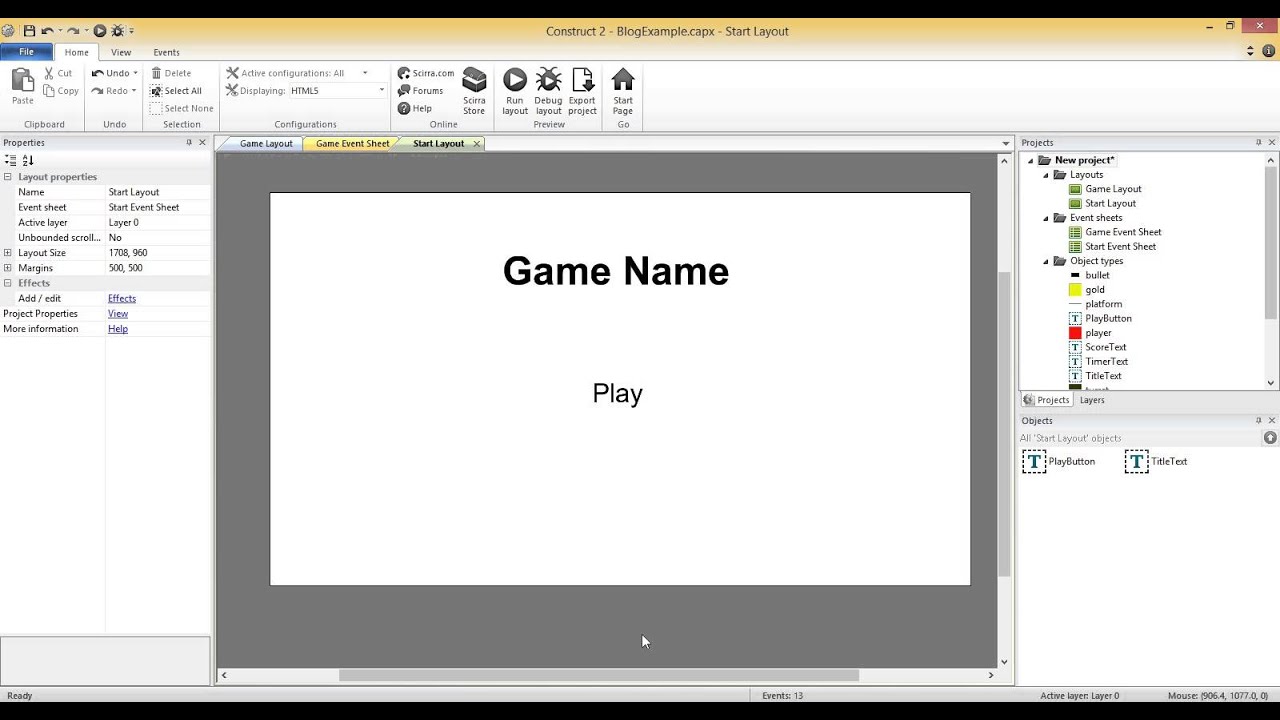Sort properties alphabetically
This screenshot has width=1280, height=720.
tap(28, 160)
